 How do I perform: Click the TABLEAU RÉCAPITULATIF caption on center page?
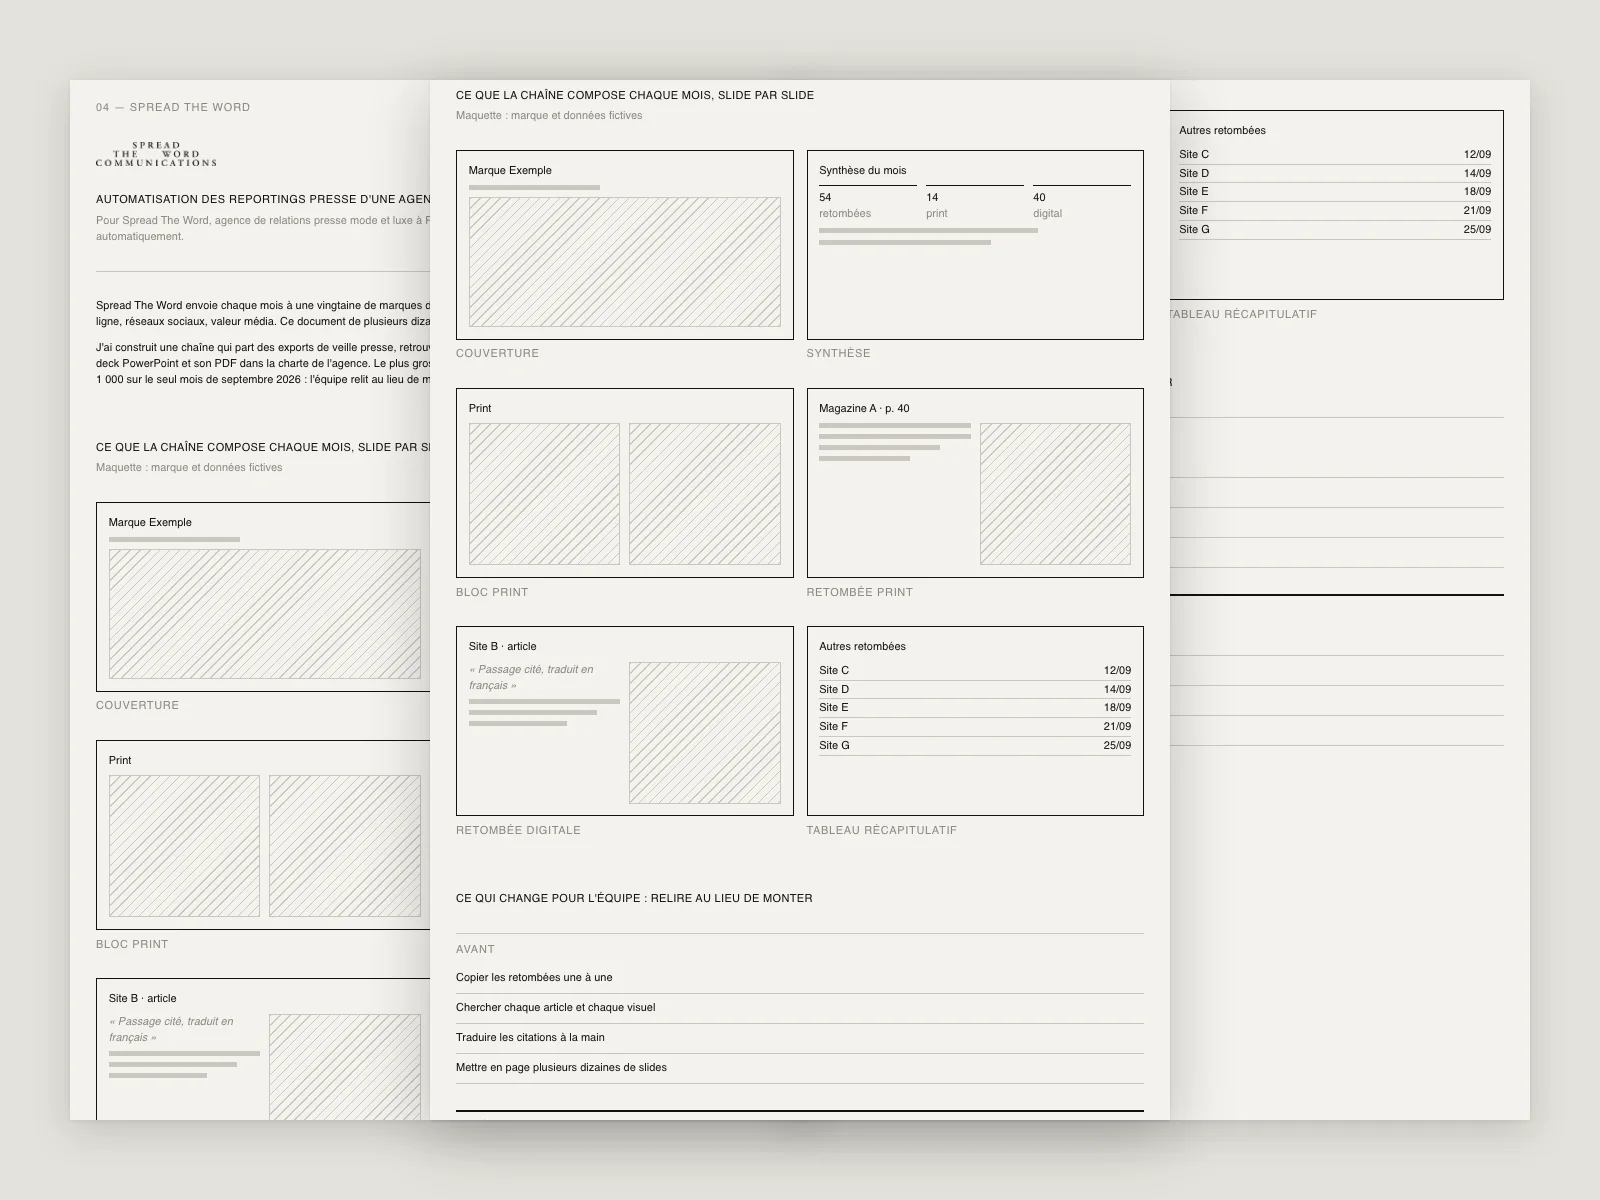click(882, 830)
